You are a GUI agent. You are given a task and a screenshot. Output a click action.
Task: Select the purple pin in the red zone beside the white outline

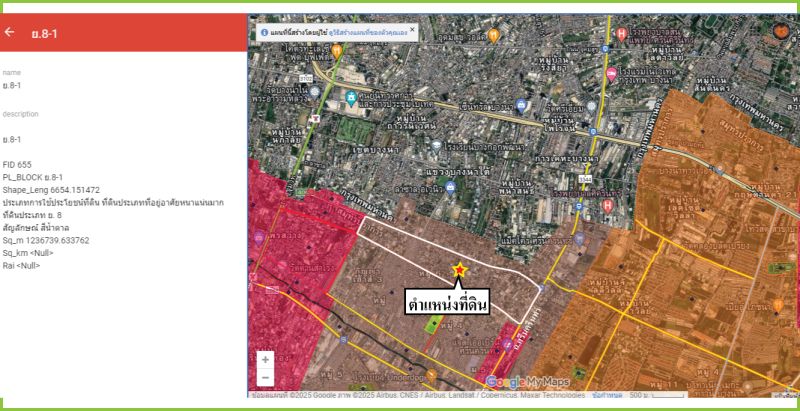[259, 237]
